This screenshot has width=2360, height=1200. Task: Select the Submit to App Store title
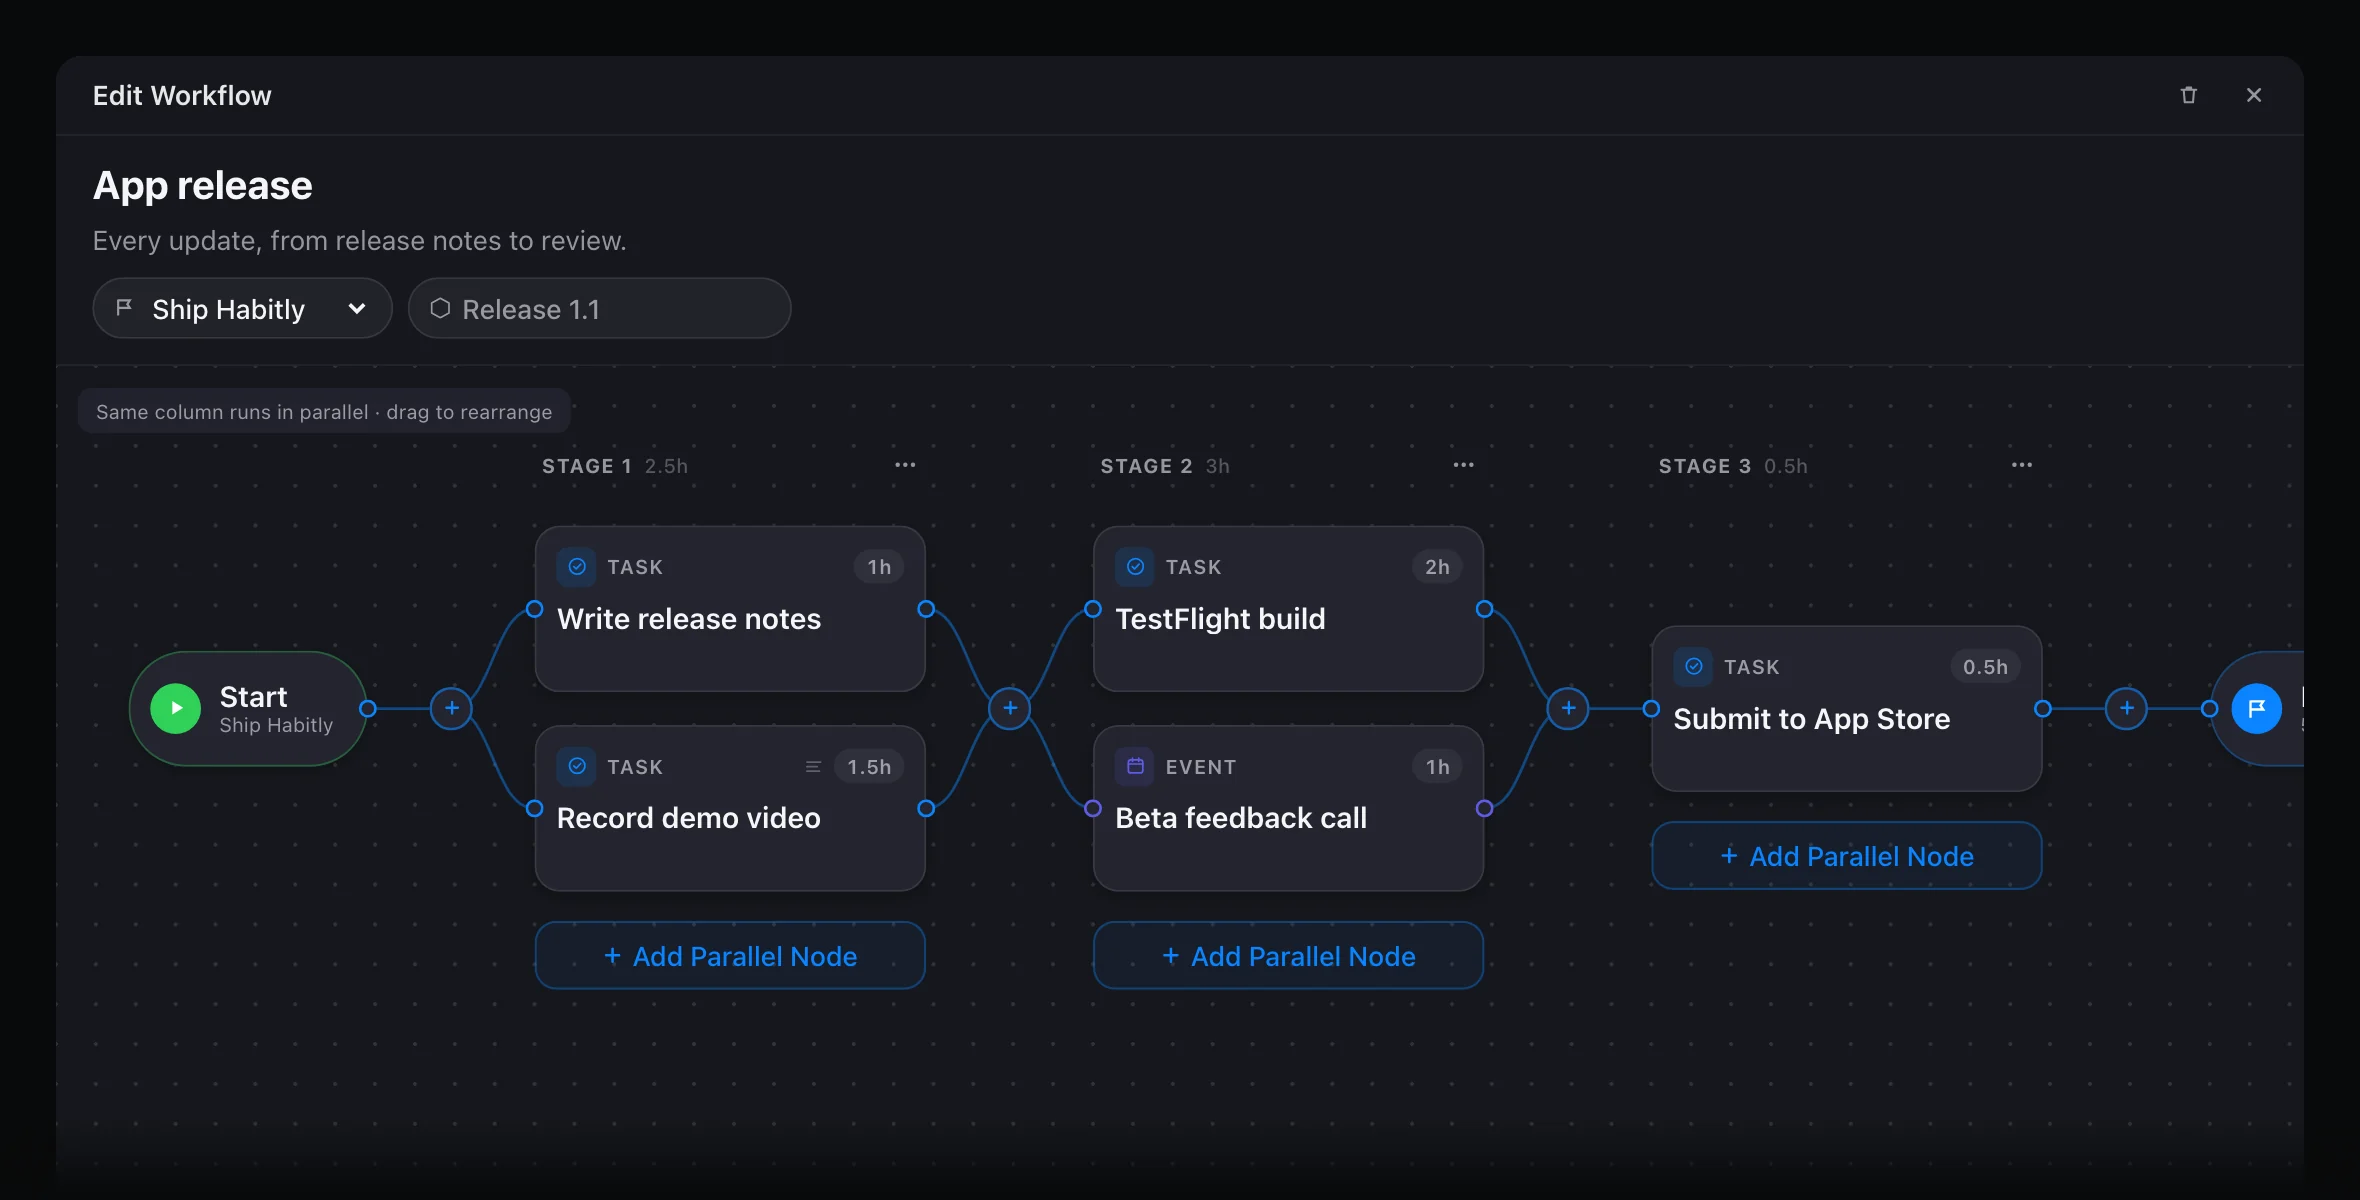pos(1811,719)
